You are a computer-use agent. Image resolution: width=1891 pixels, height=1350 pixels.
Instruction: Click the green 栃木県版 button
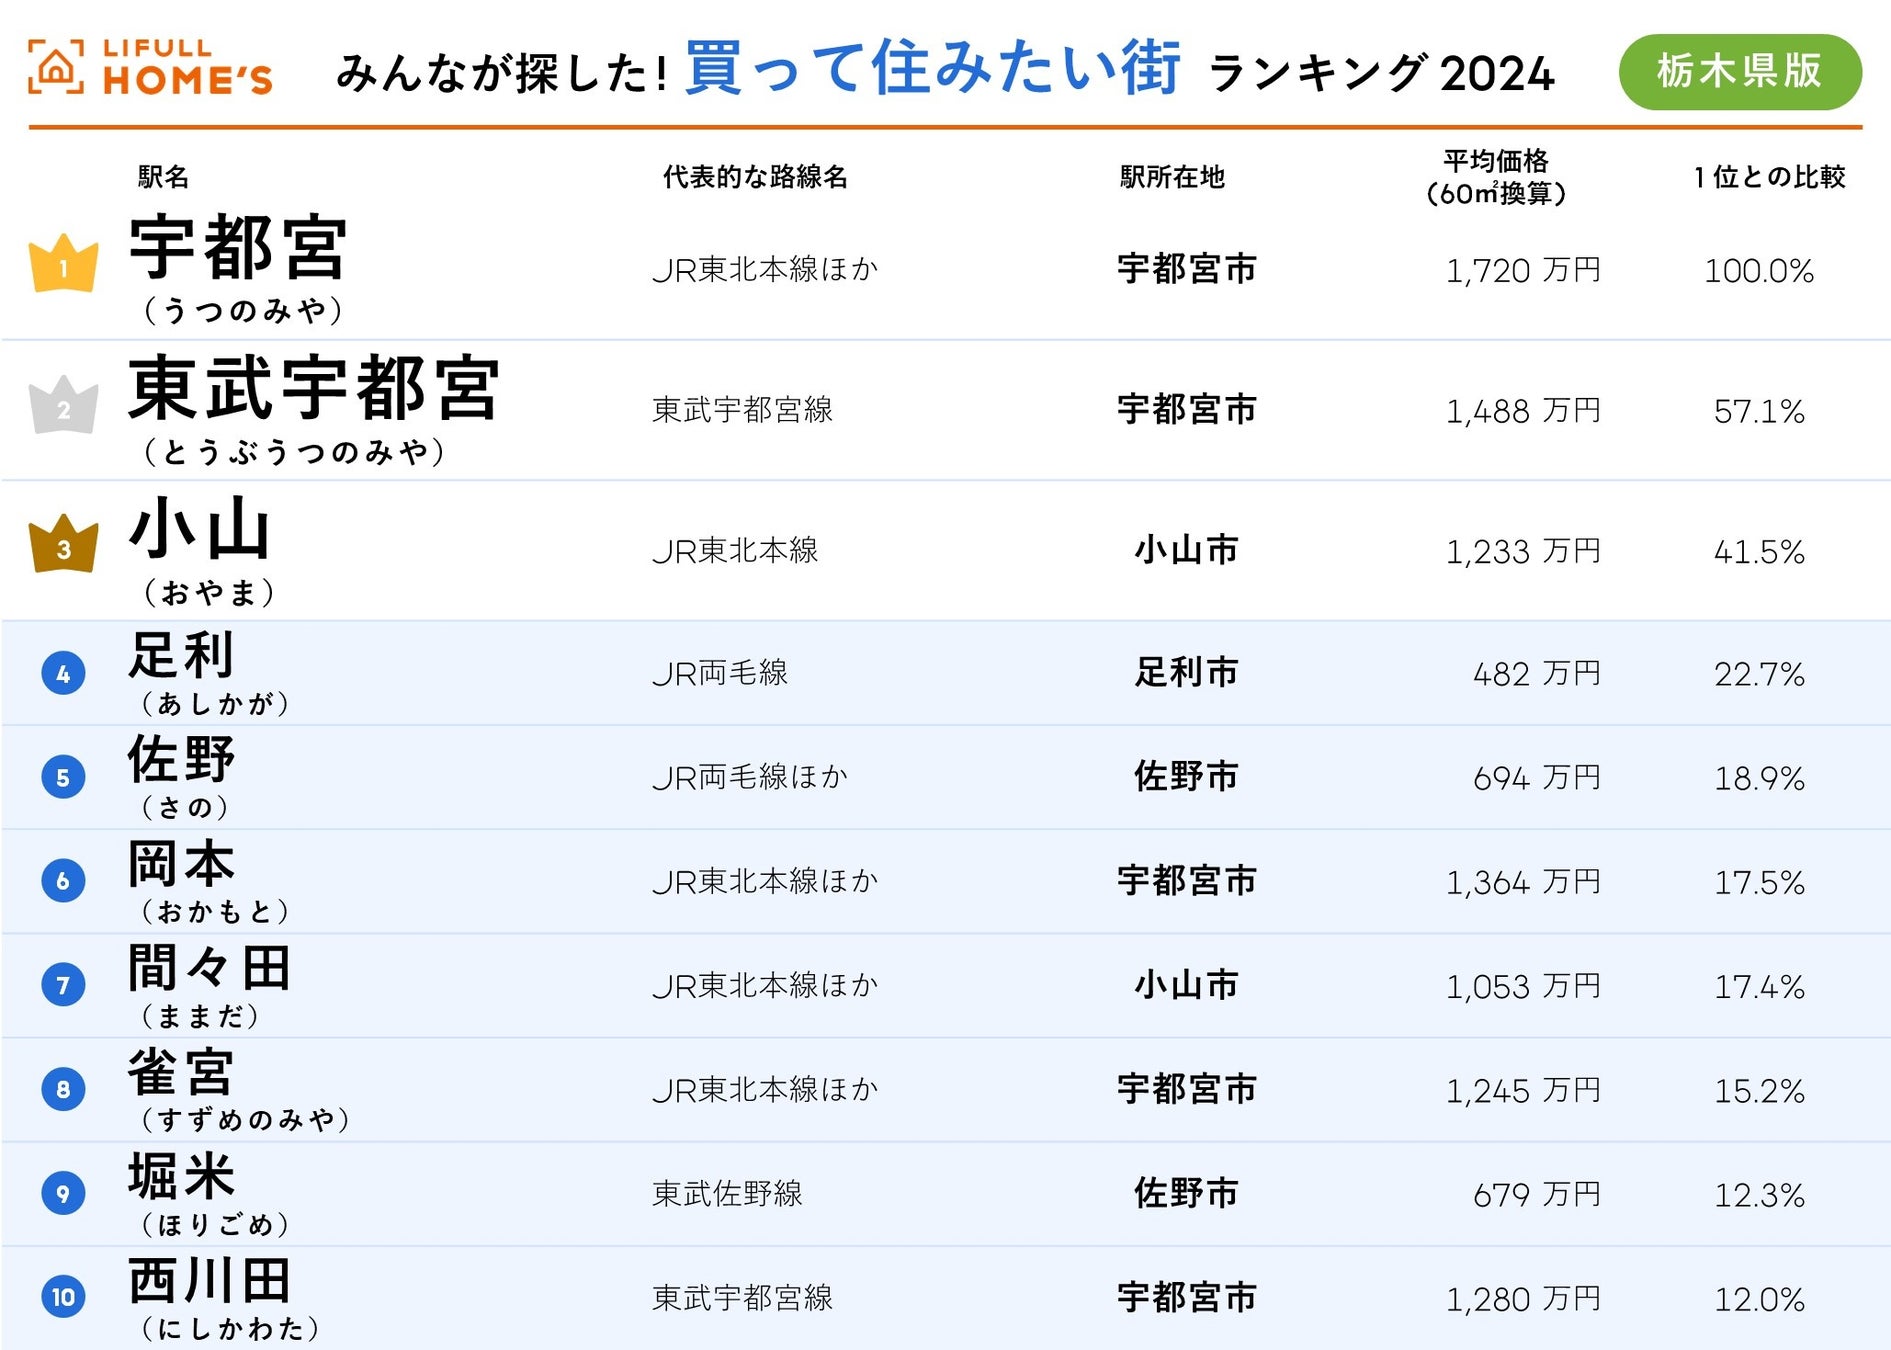click(x=1739, y=72)
